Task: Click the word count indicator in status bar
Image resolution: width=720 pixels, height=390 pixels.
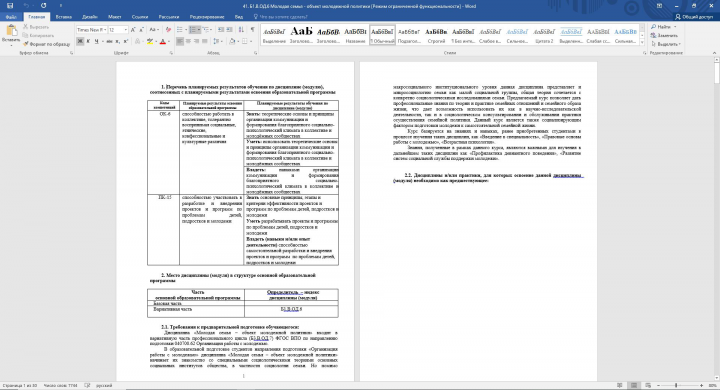Action: point(60,386)
